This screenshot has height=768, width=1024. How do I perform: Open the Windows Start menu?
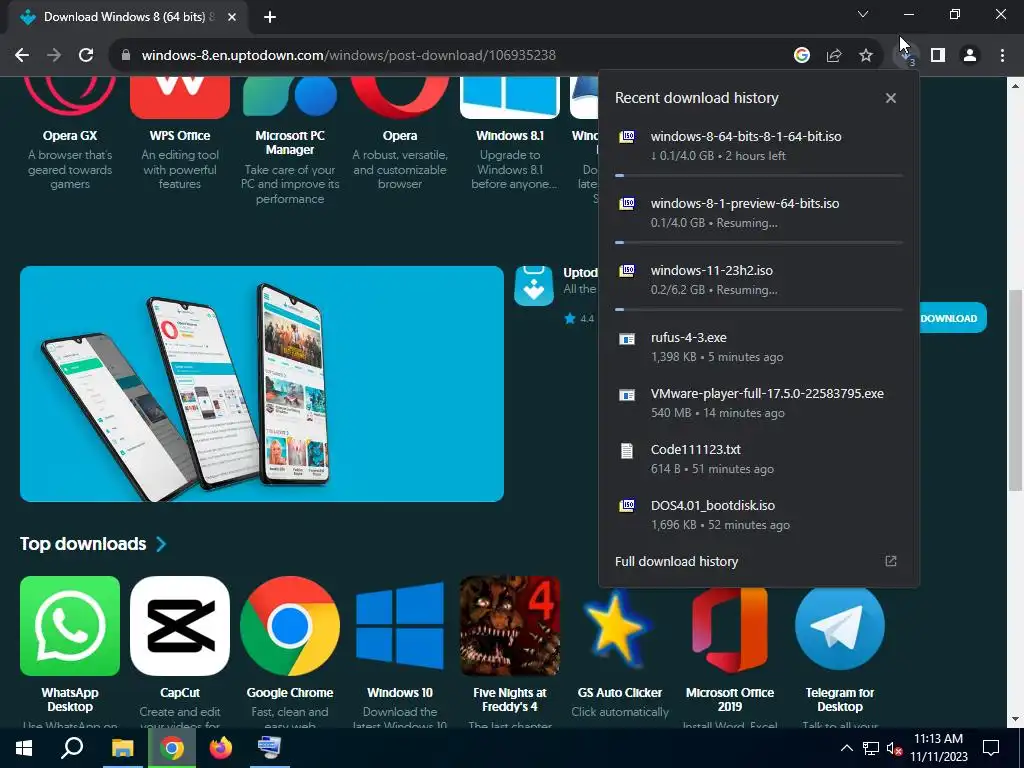coord(24,748)
